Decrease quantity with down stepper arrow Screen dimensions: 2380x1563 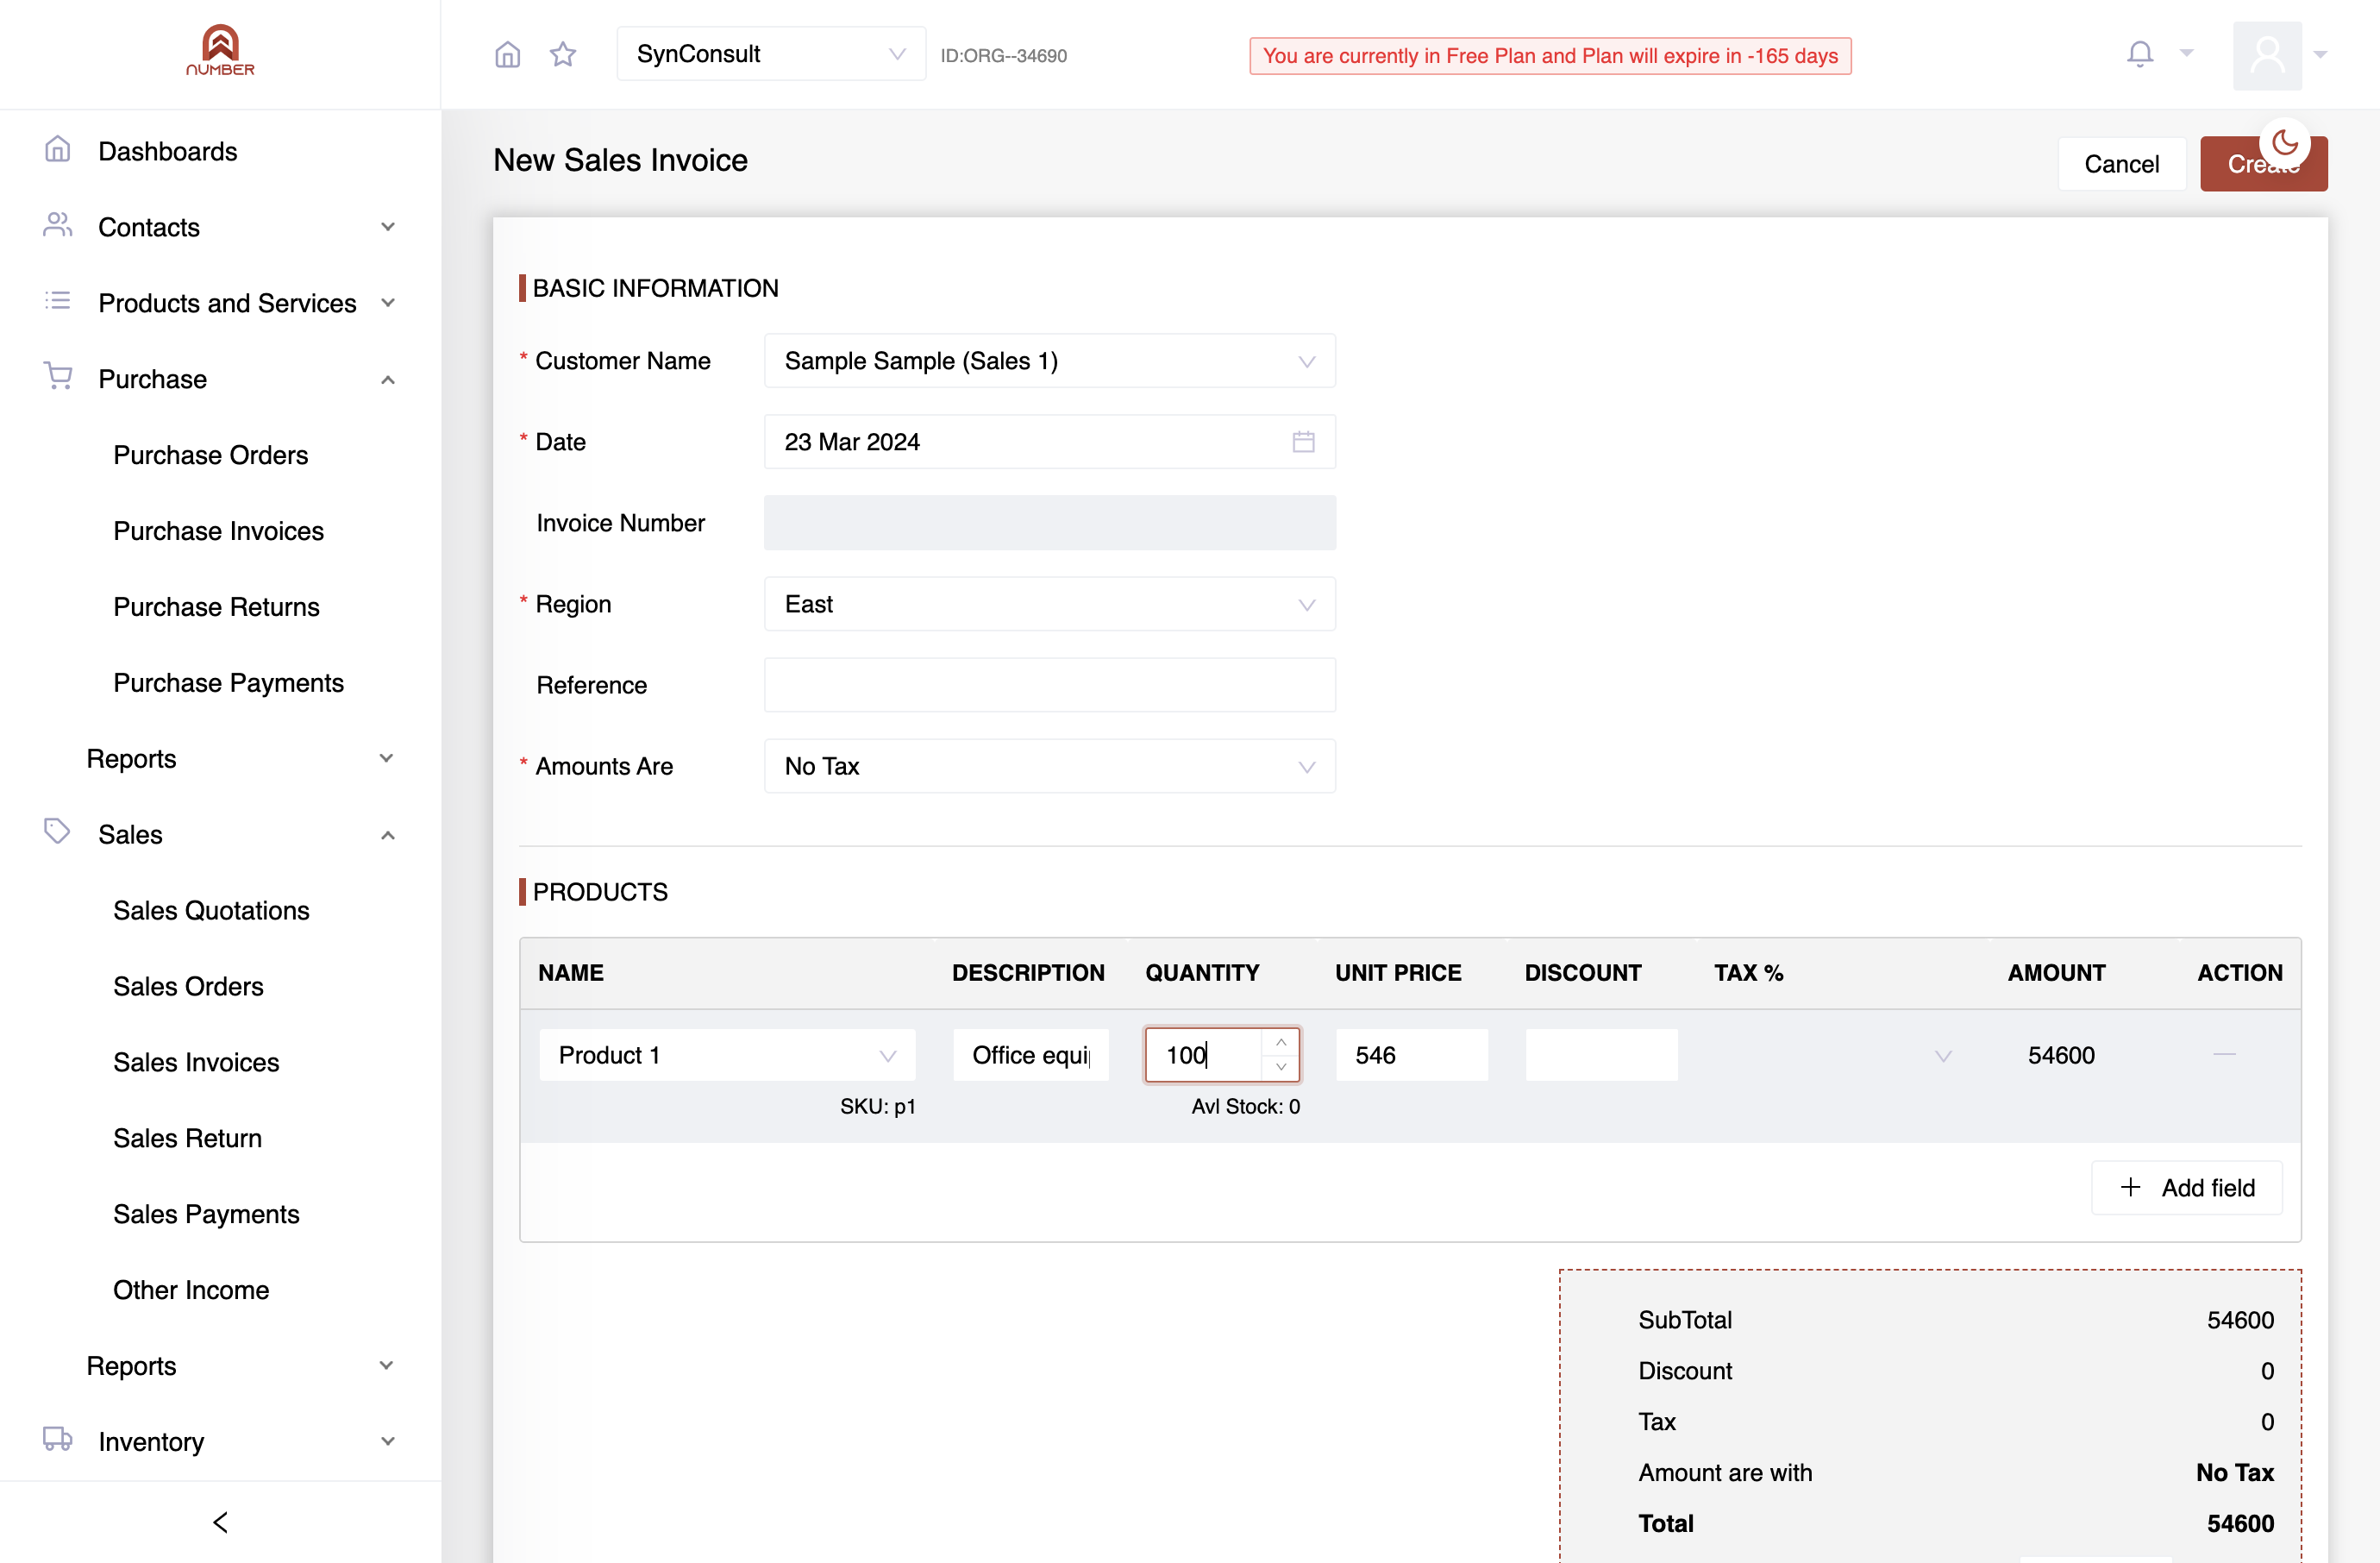1280,1067
